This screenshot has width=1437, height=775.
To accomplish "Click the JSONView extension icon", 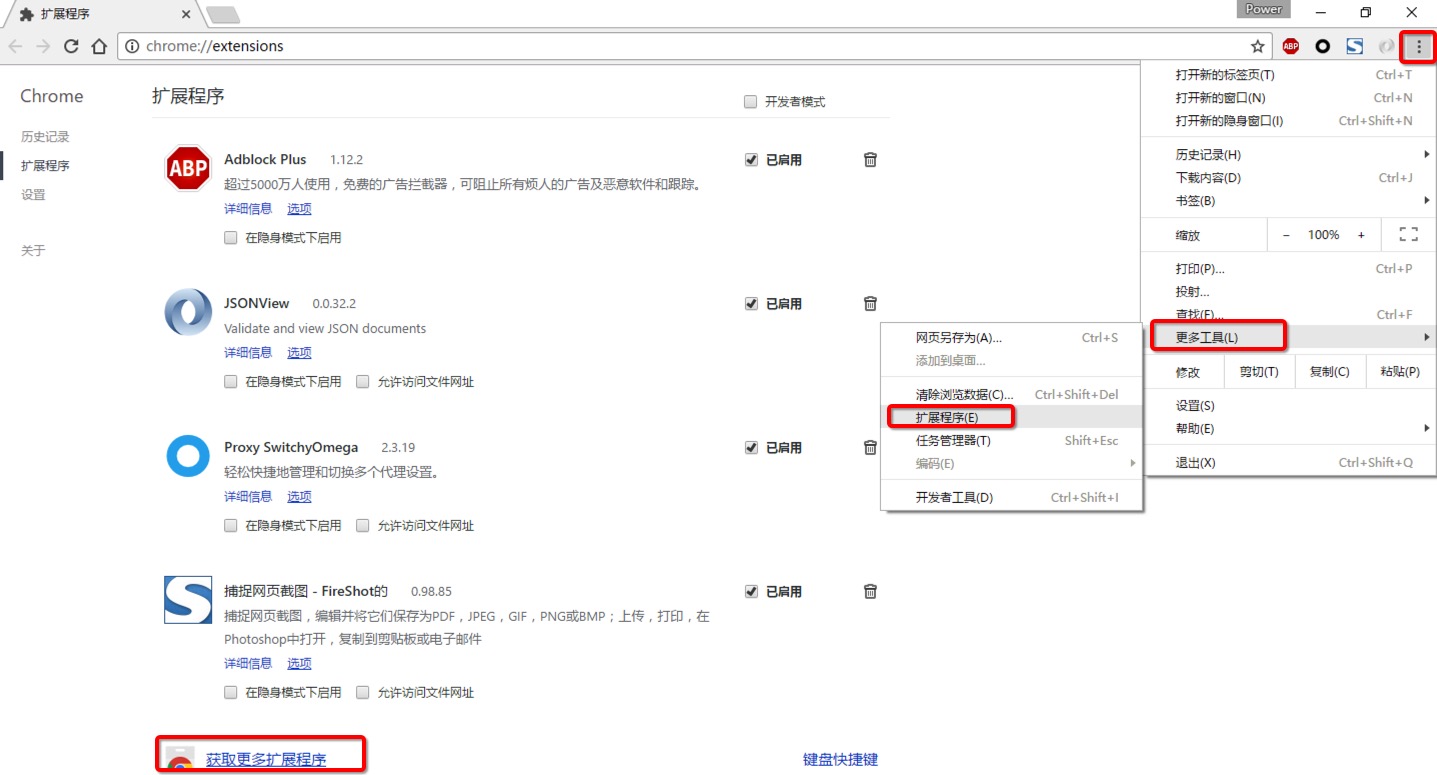I will pos(187,312).
